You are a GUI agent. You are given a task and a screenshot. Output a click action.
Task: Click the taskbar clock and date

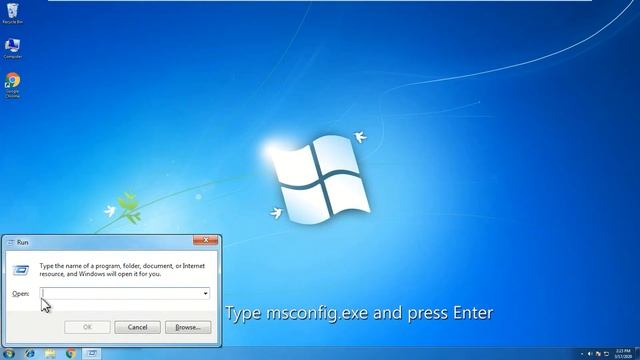point(623,353)
